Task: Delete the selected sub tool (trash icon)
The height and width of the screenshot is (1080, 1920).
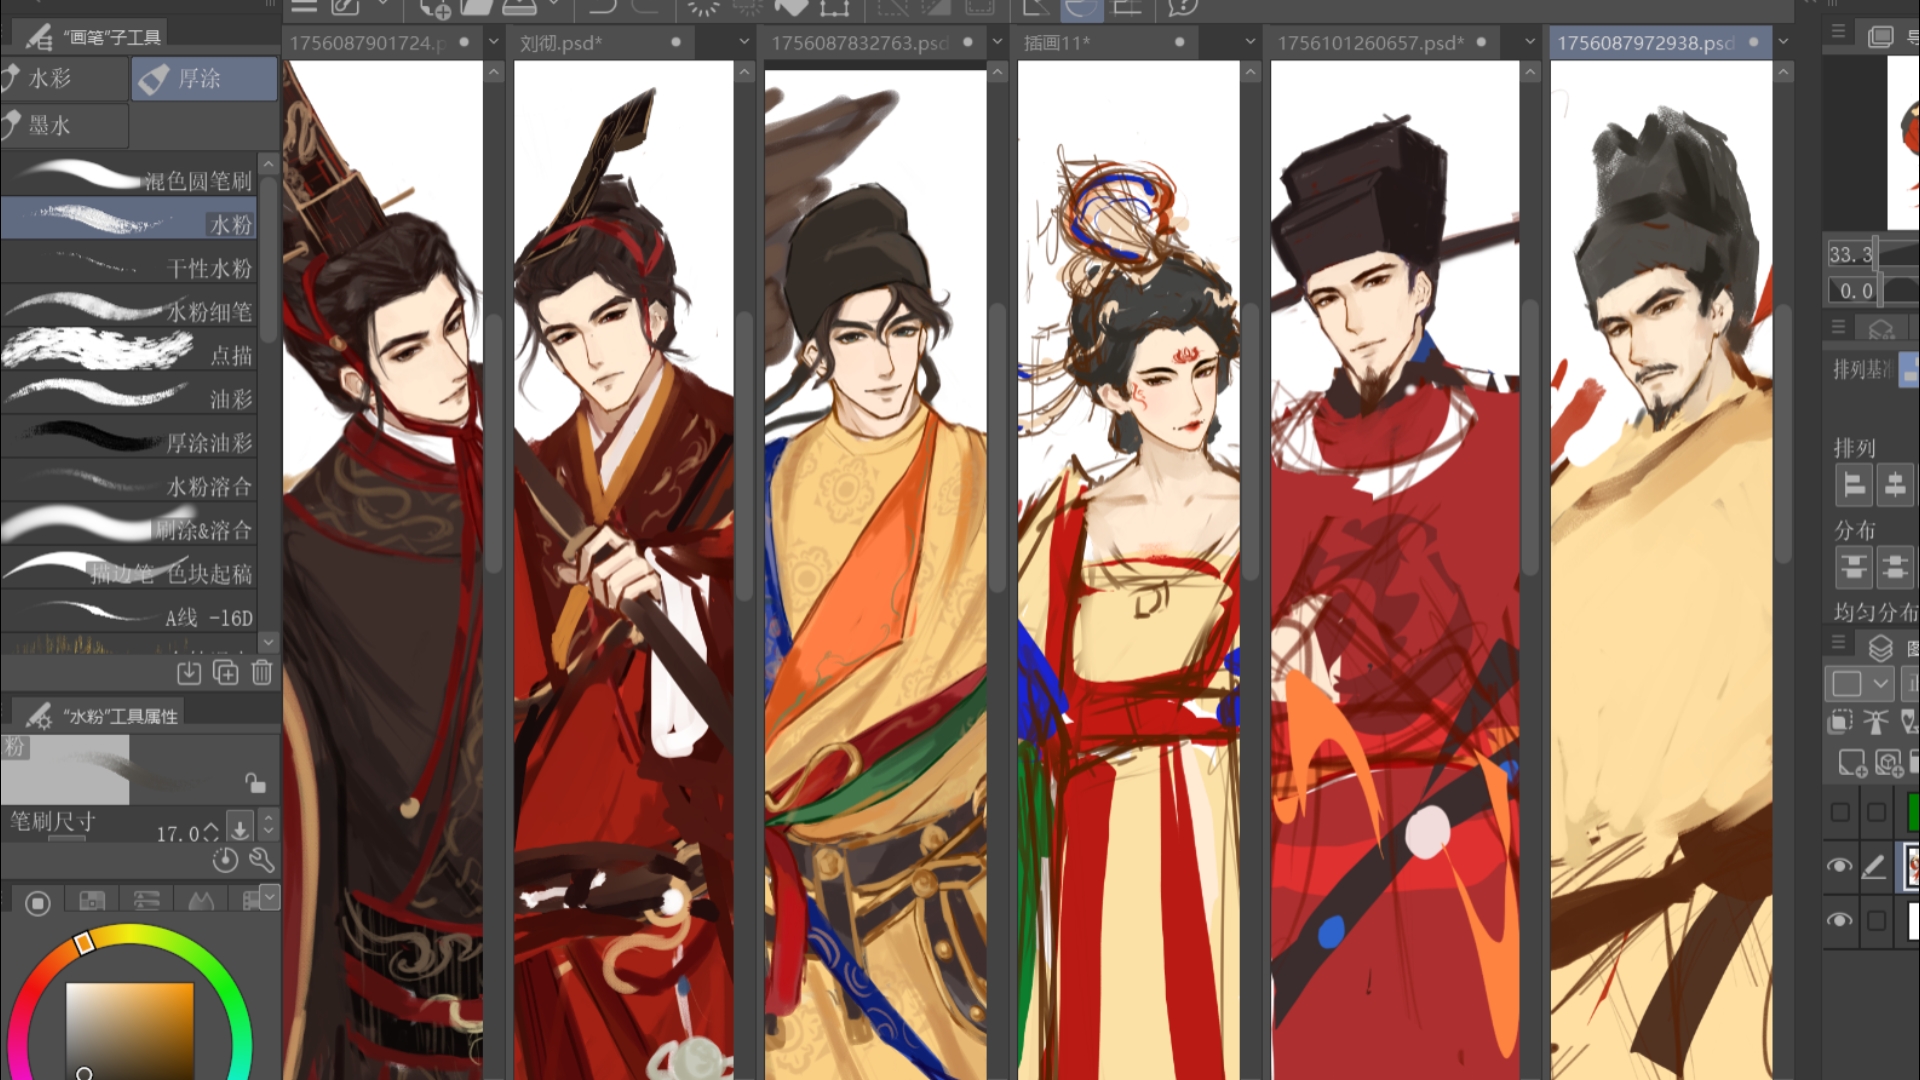Action: coord(262,673)
